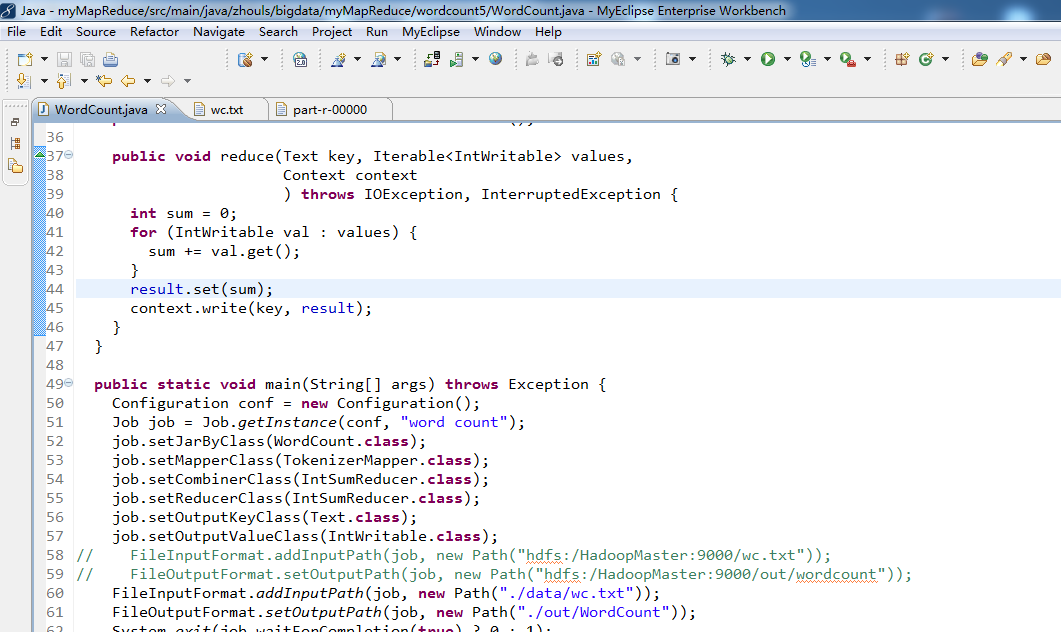This screenshot has height=632, width=1061.
Task: Click the Back navigation arrow
Action: click(x=127, y=81)
